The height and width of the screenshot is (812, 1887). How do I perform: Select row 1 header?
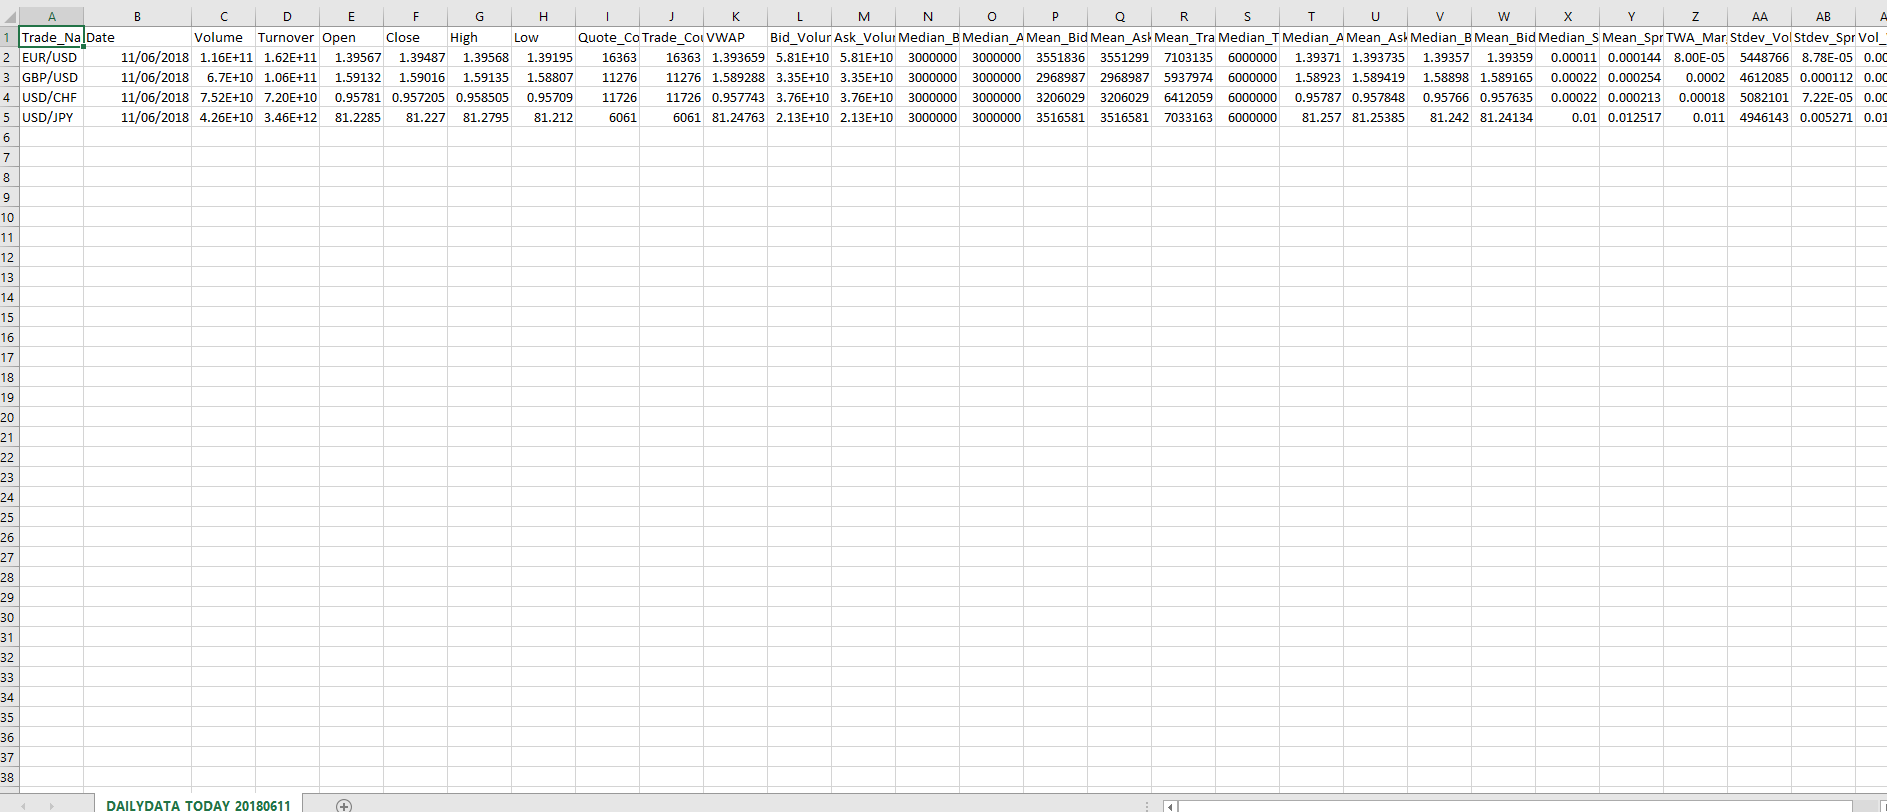coord(9,37)
